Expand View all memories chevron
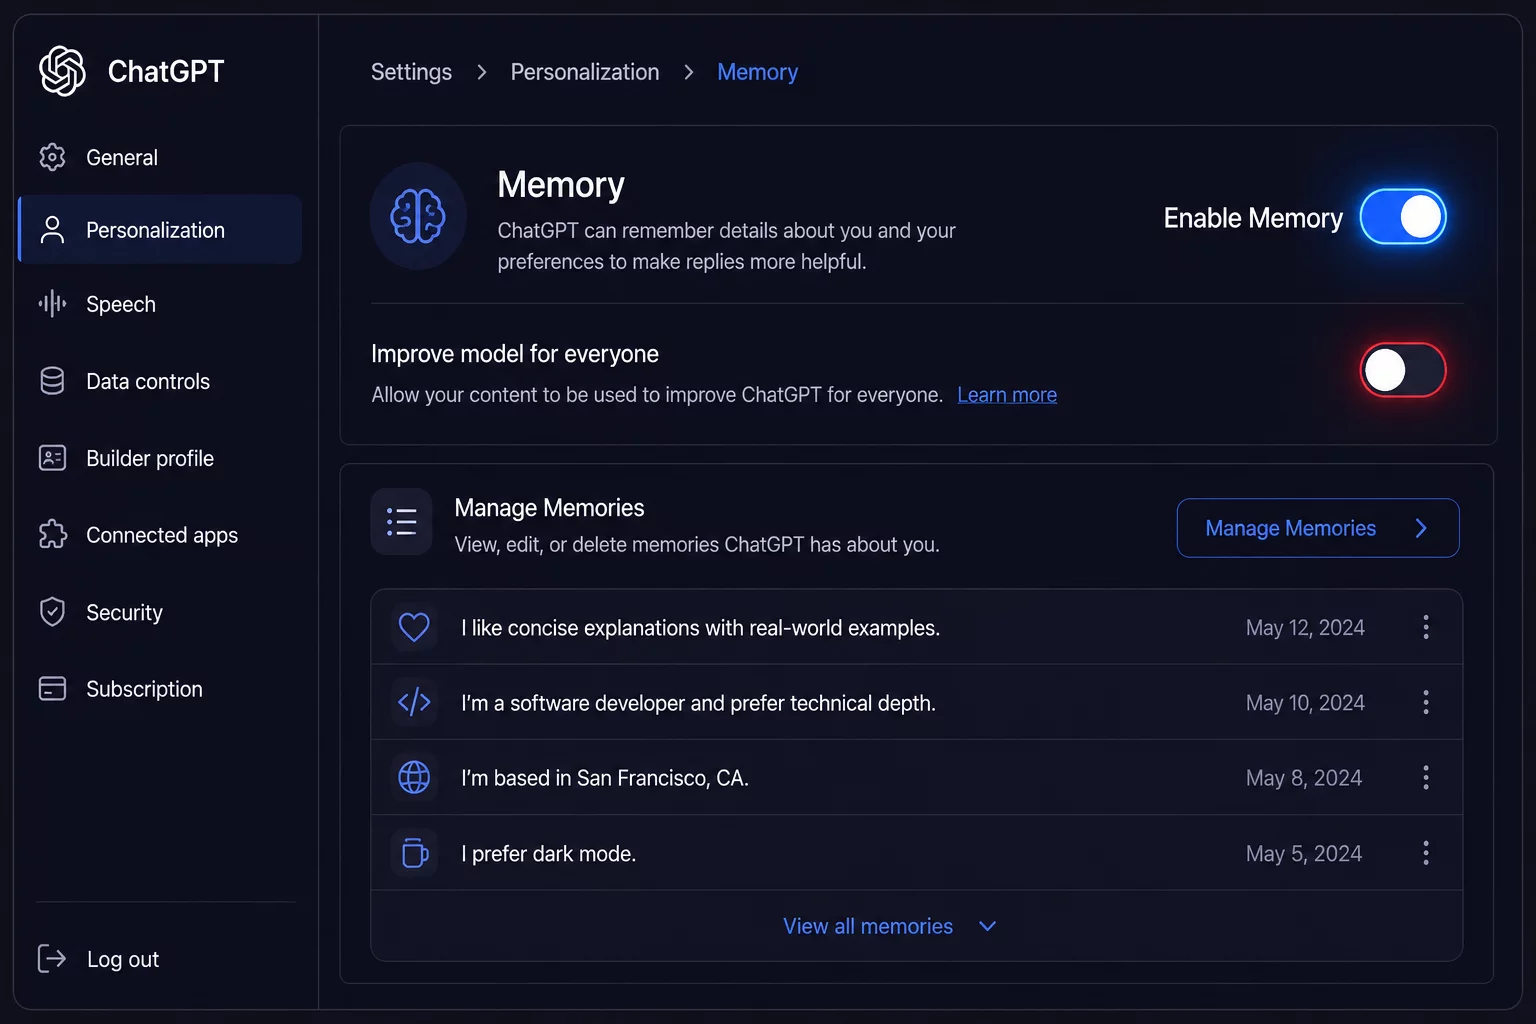The width and height of the screenshot is (1536, 1024). click(987, 926)
